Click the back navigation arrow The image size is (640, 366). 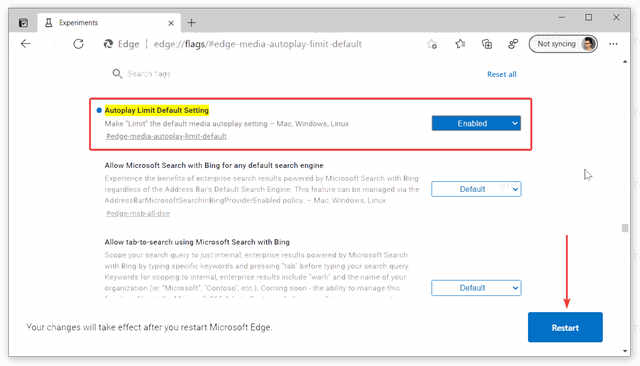click(x=26, y=44)
